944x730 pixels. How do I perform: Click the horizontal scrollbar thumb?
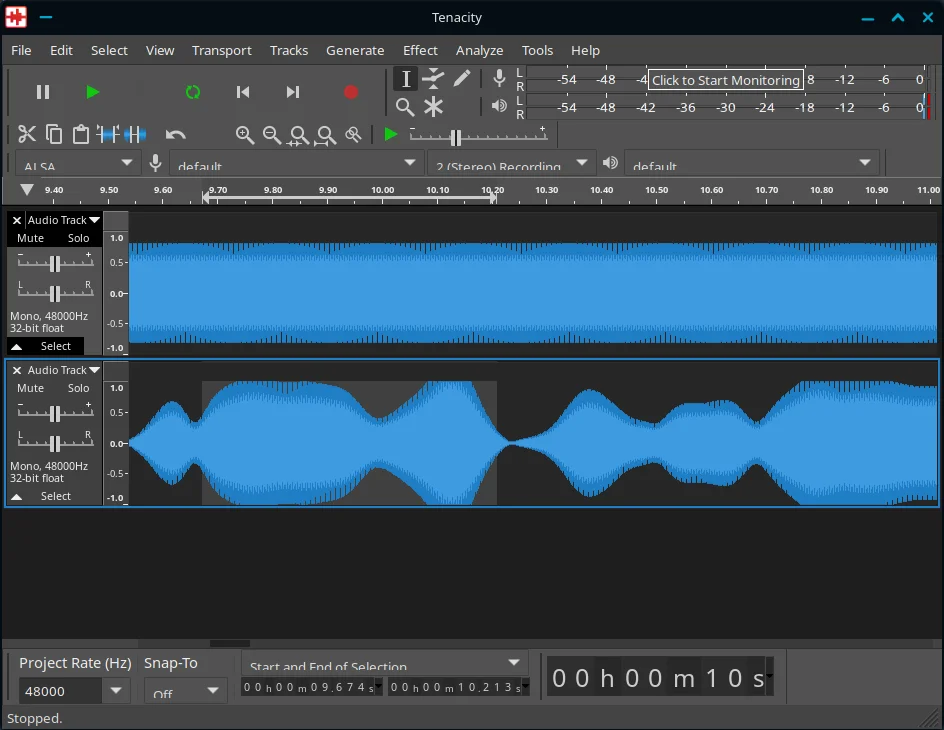(x=229, y=643)
